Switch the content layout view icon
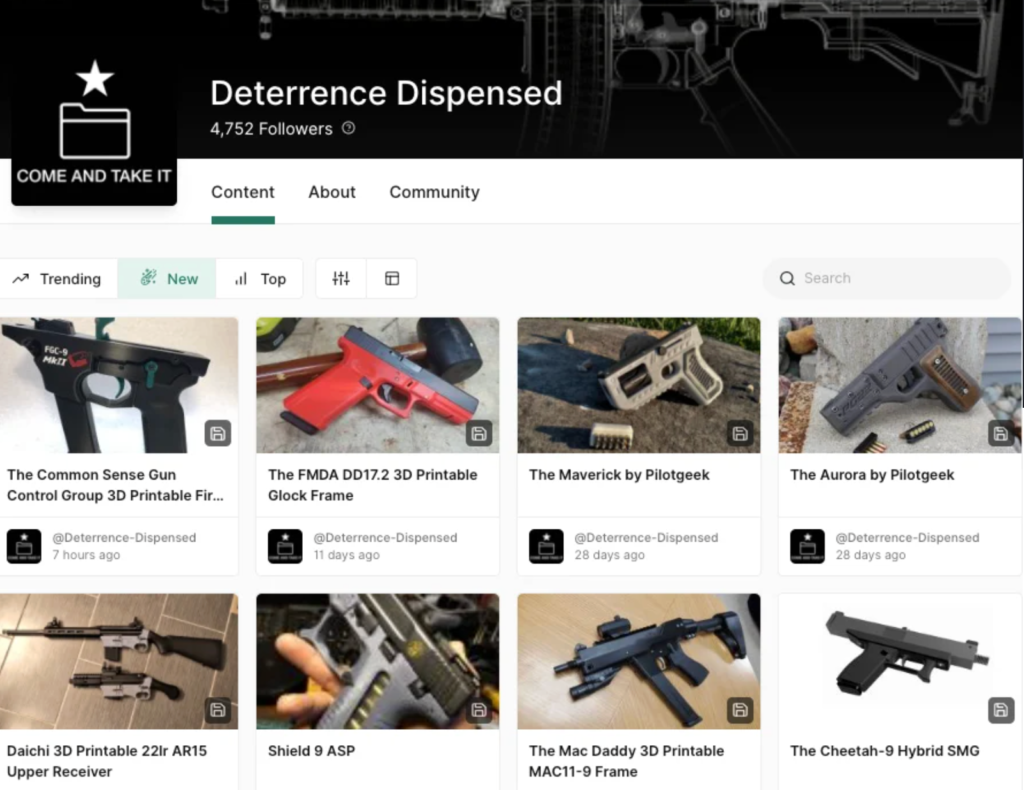The image size is (1024, 790). click(x=391, y=278)
